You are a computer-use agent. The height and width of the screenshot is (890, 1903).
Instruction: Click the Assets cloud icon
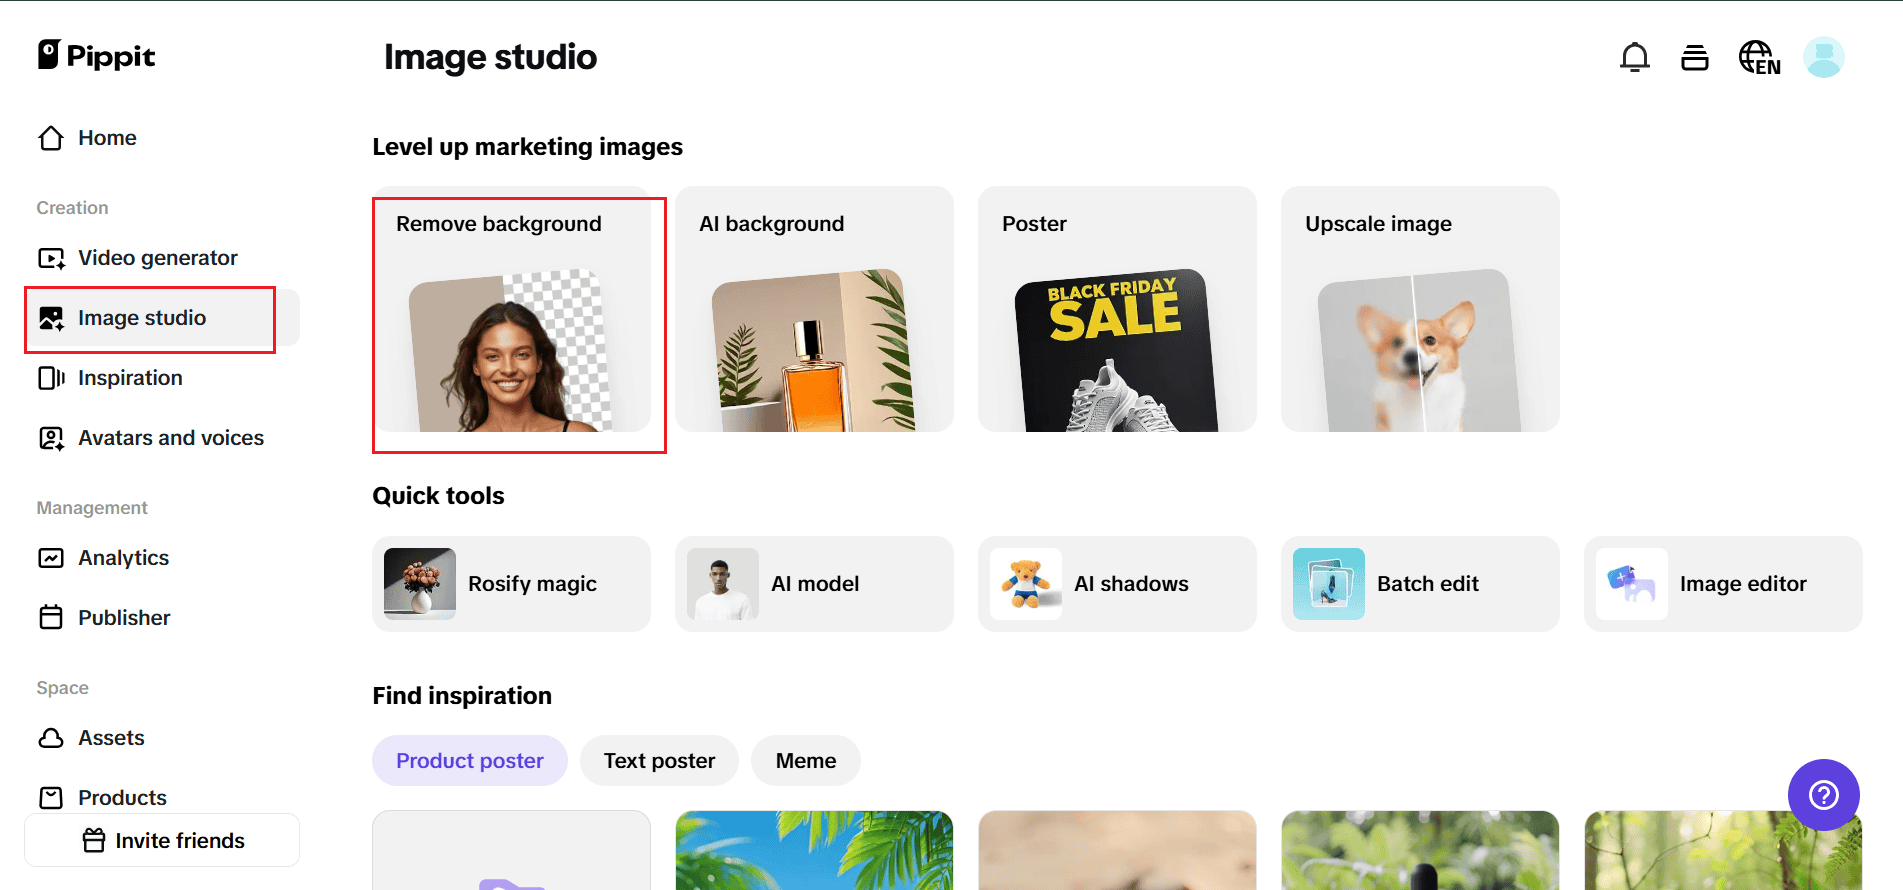(x=51, y=738)
